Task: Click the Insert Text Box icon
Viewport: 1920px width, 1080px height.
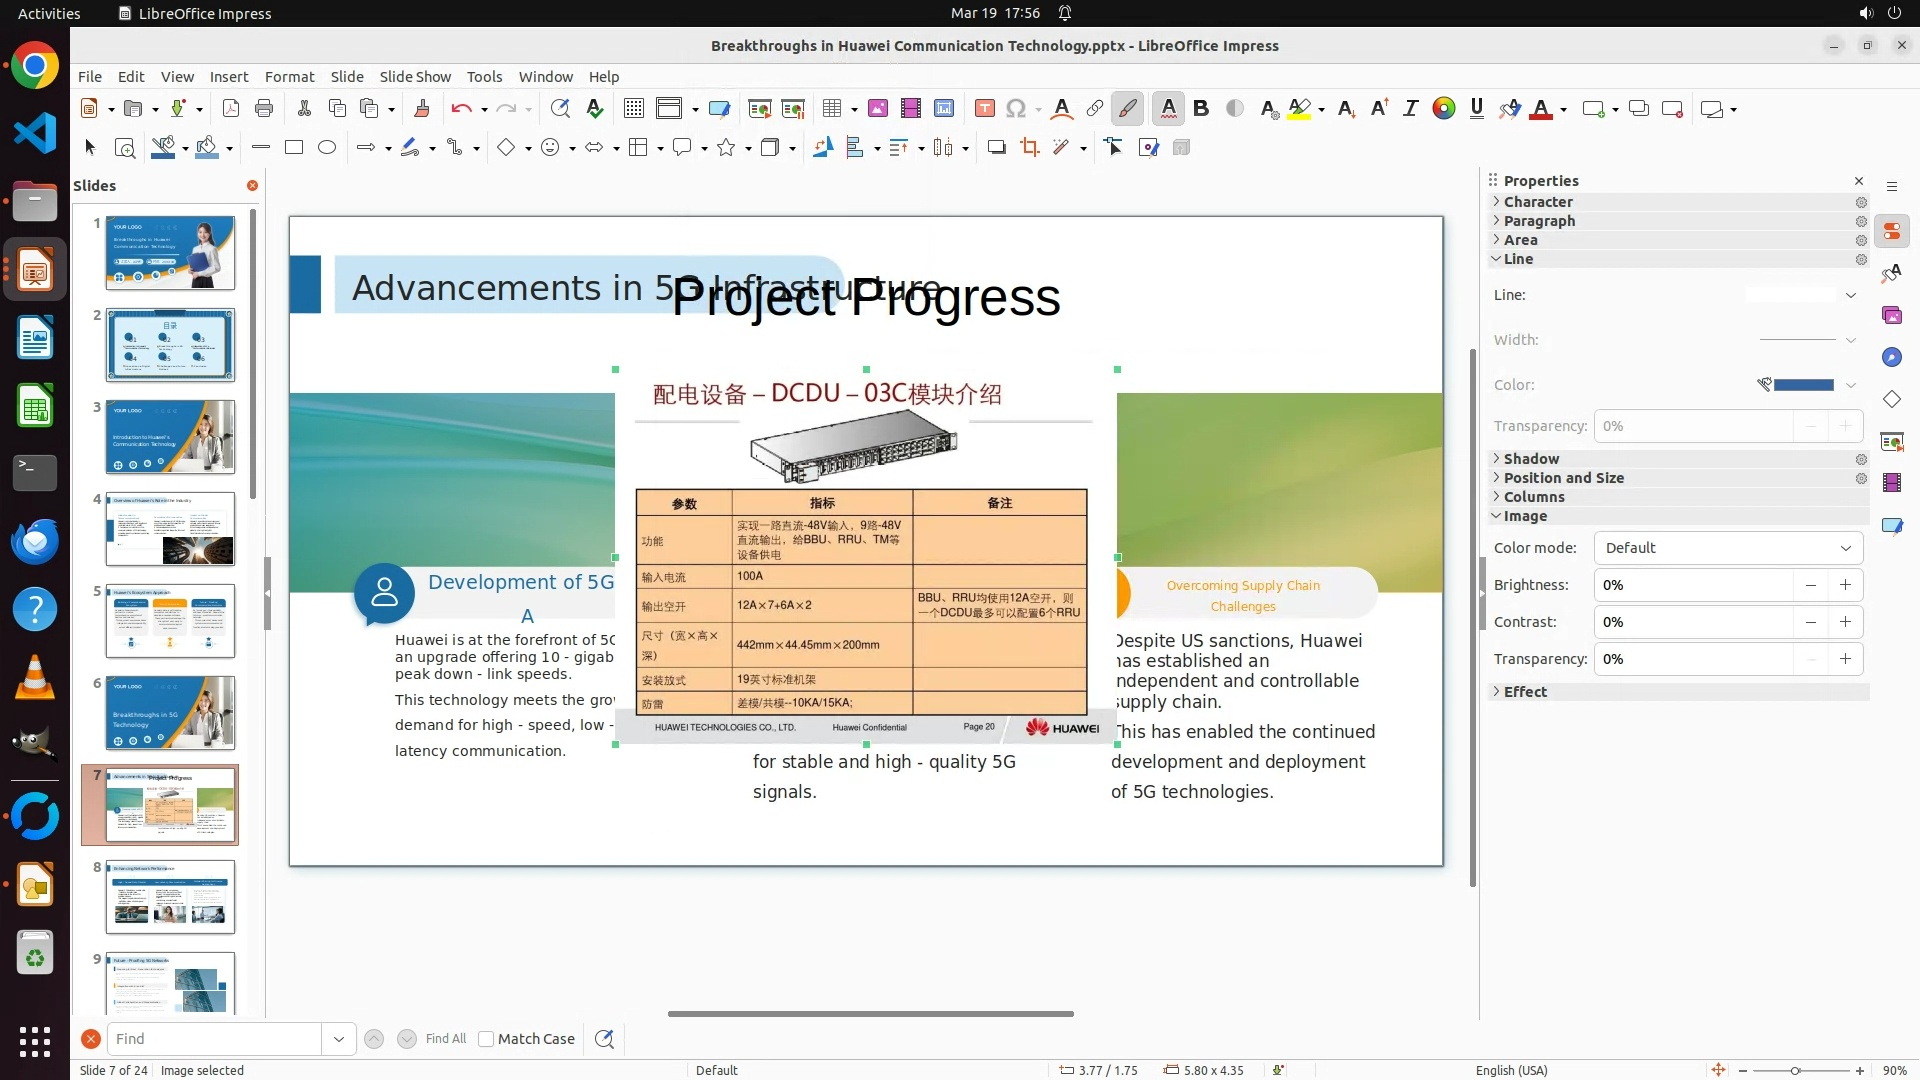Action: (984, 109)
